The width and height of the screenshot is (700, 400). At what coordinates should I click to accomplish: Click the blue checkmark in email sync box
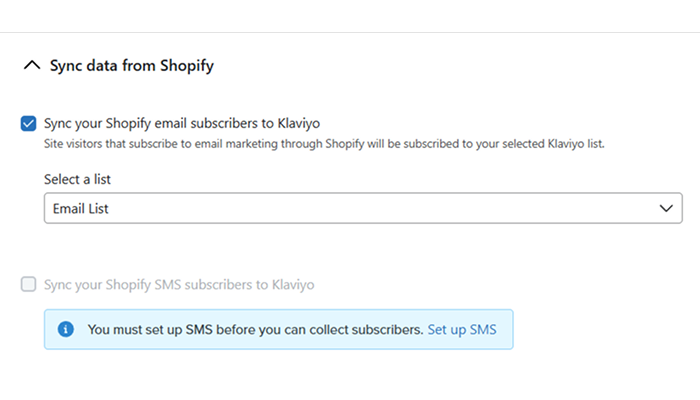click(29, 124)
